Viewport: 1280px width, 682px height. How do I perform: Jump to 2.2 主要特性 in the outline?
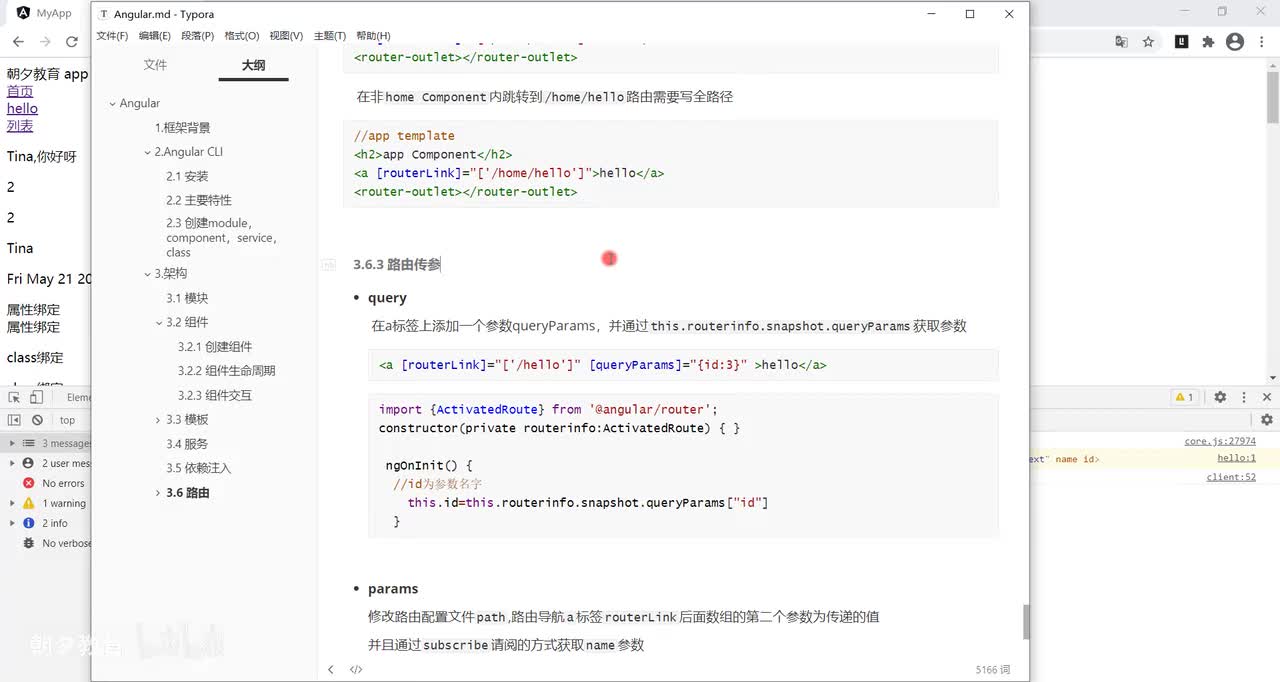198,200
